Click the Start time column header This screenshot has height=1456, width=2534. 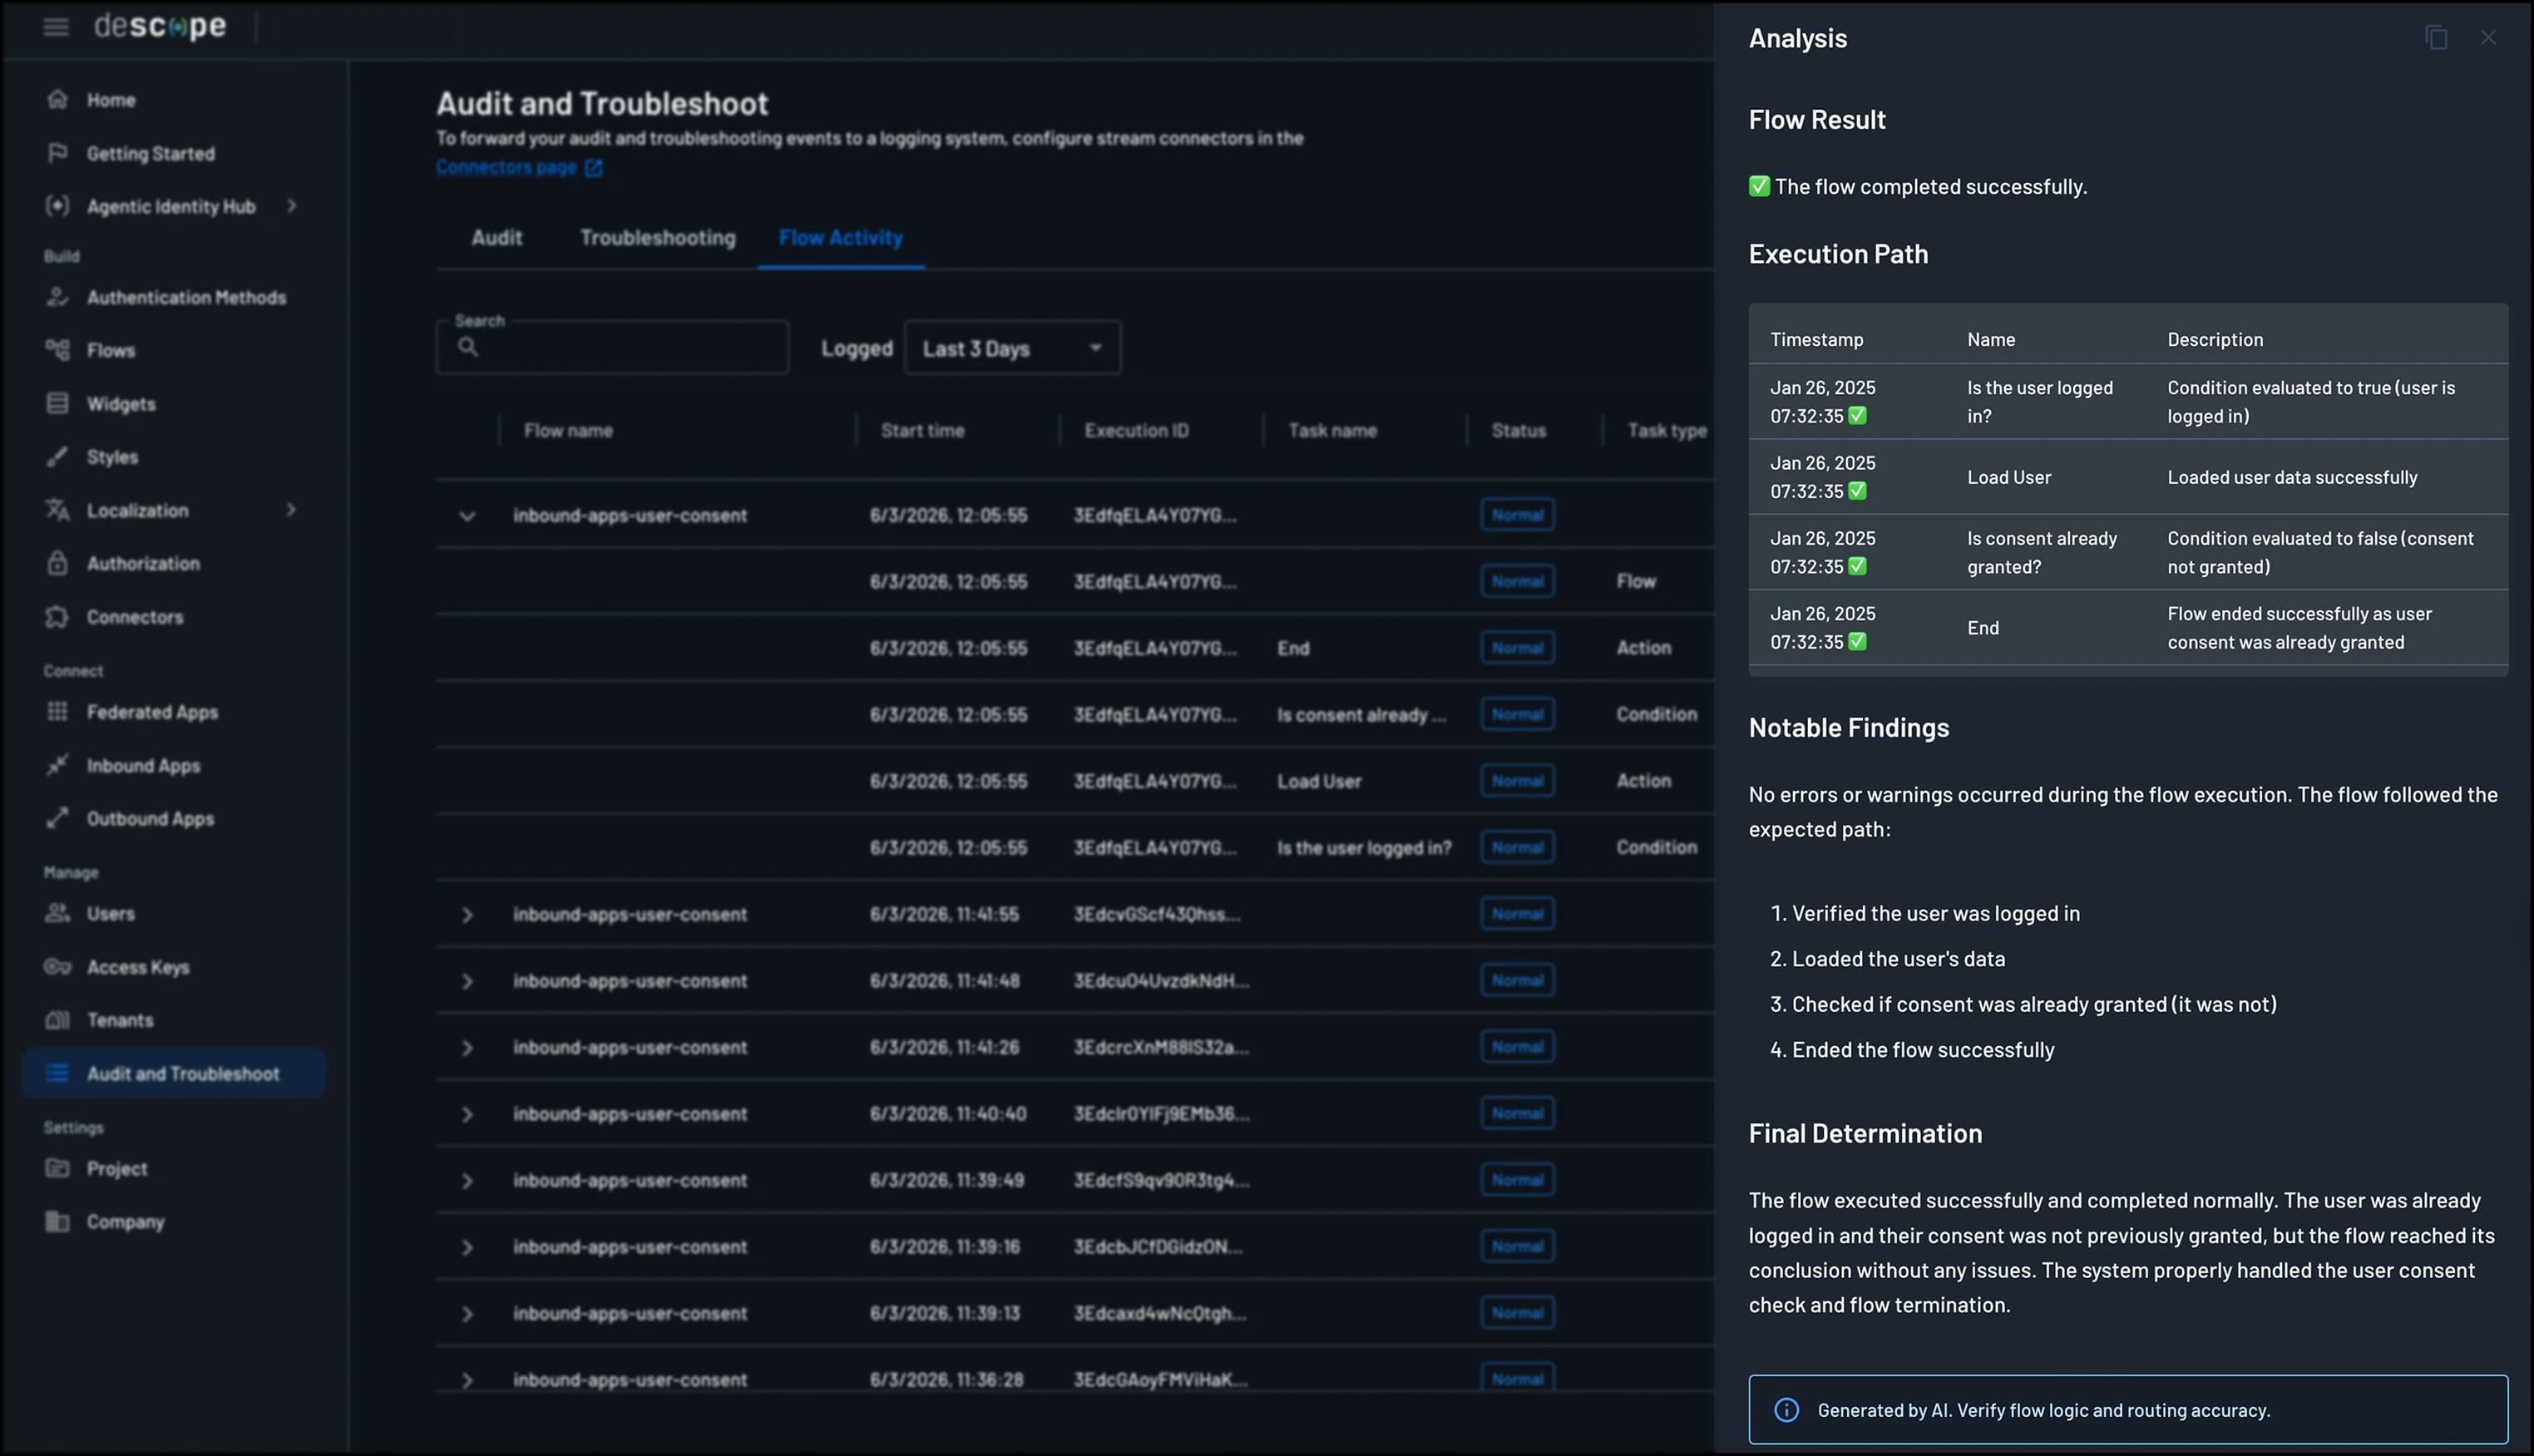pyautogui.click(x=922, y=431)
